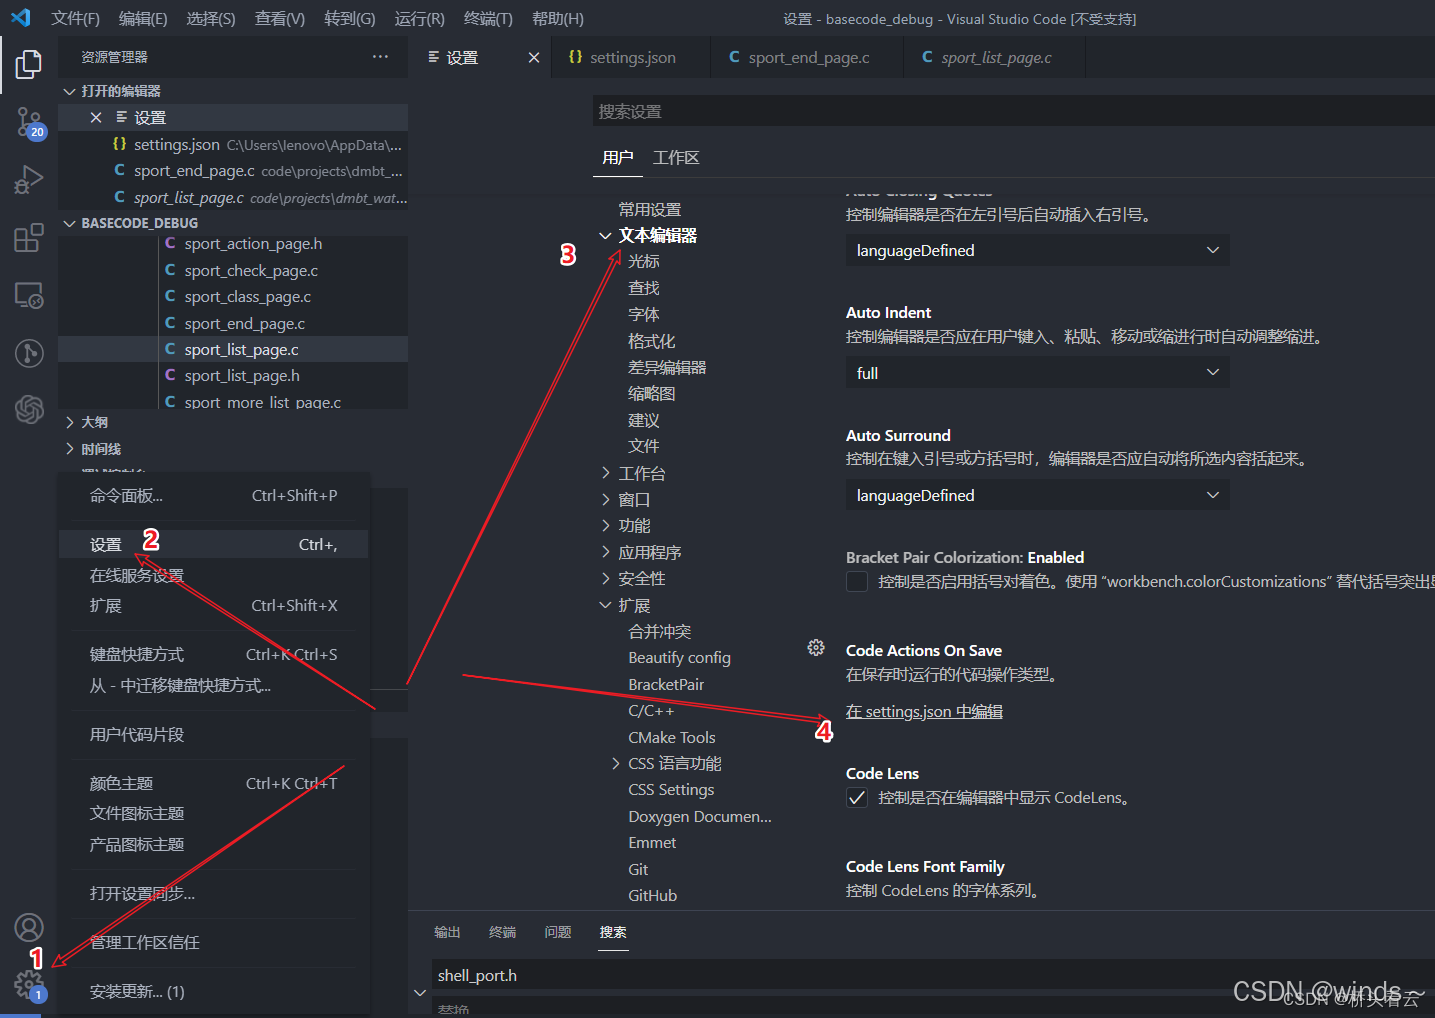Screen dimensions: 1435x1018
Task: Expand the 安全性 settings section
Action: (x=605, y=578)
